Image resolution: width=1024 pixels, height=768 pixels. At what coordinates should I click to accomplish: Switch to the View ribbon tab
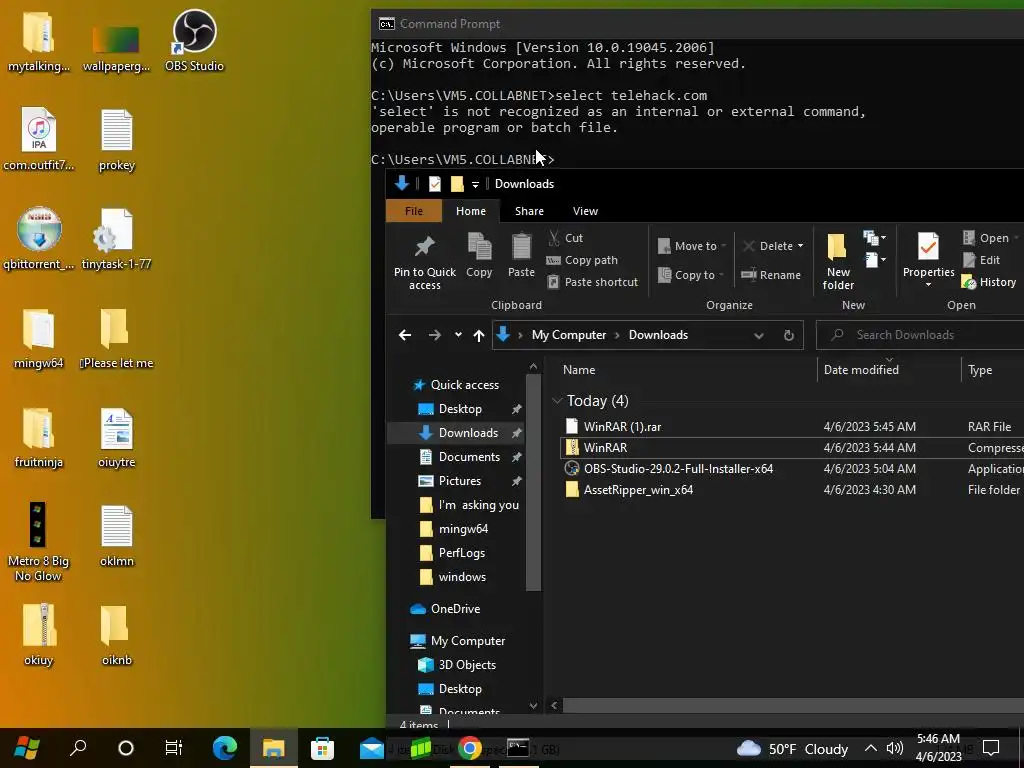(x=585, y=211)
